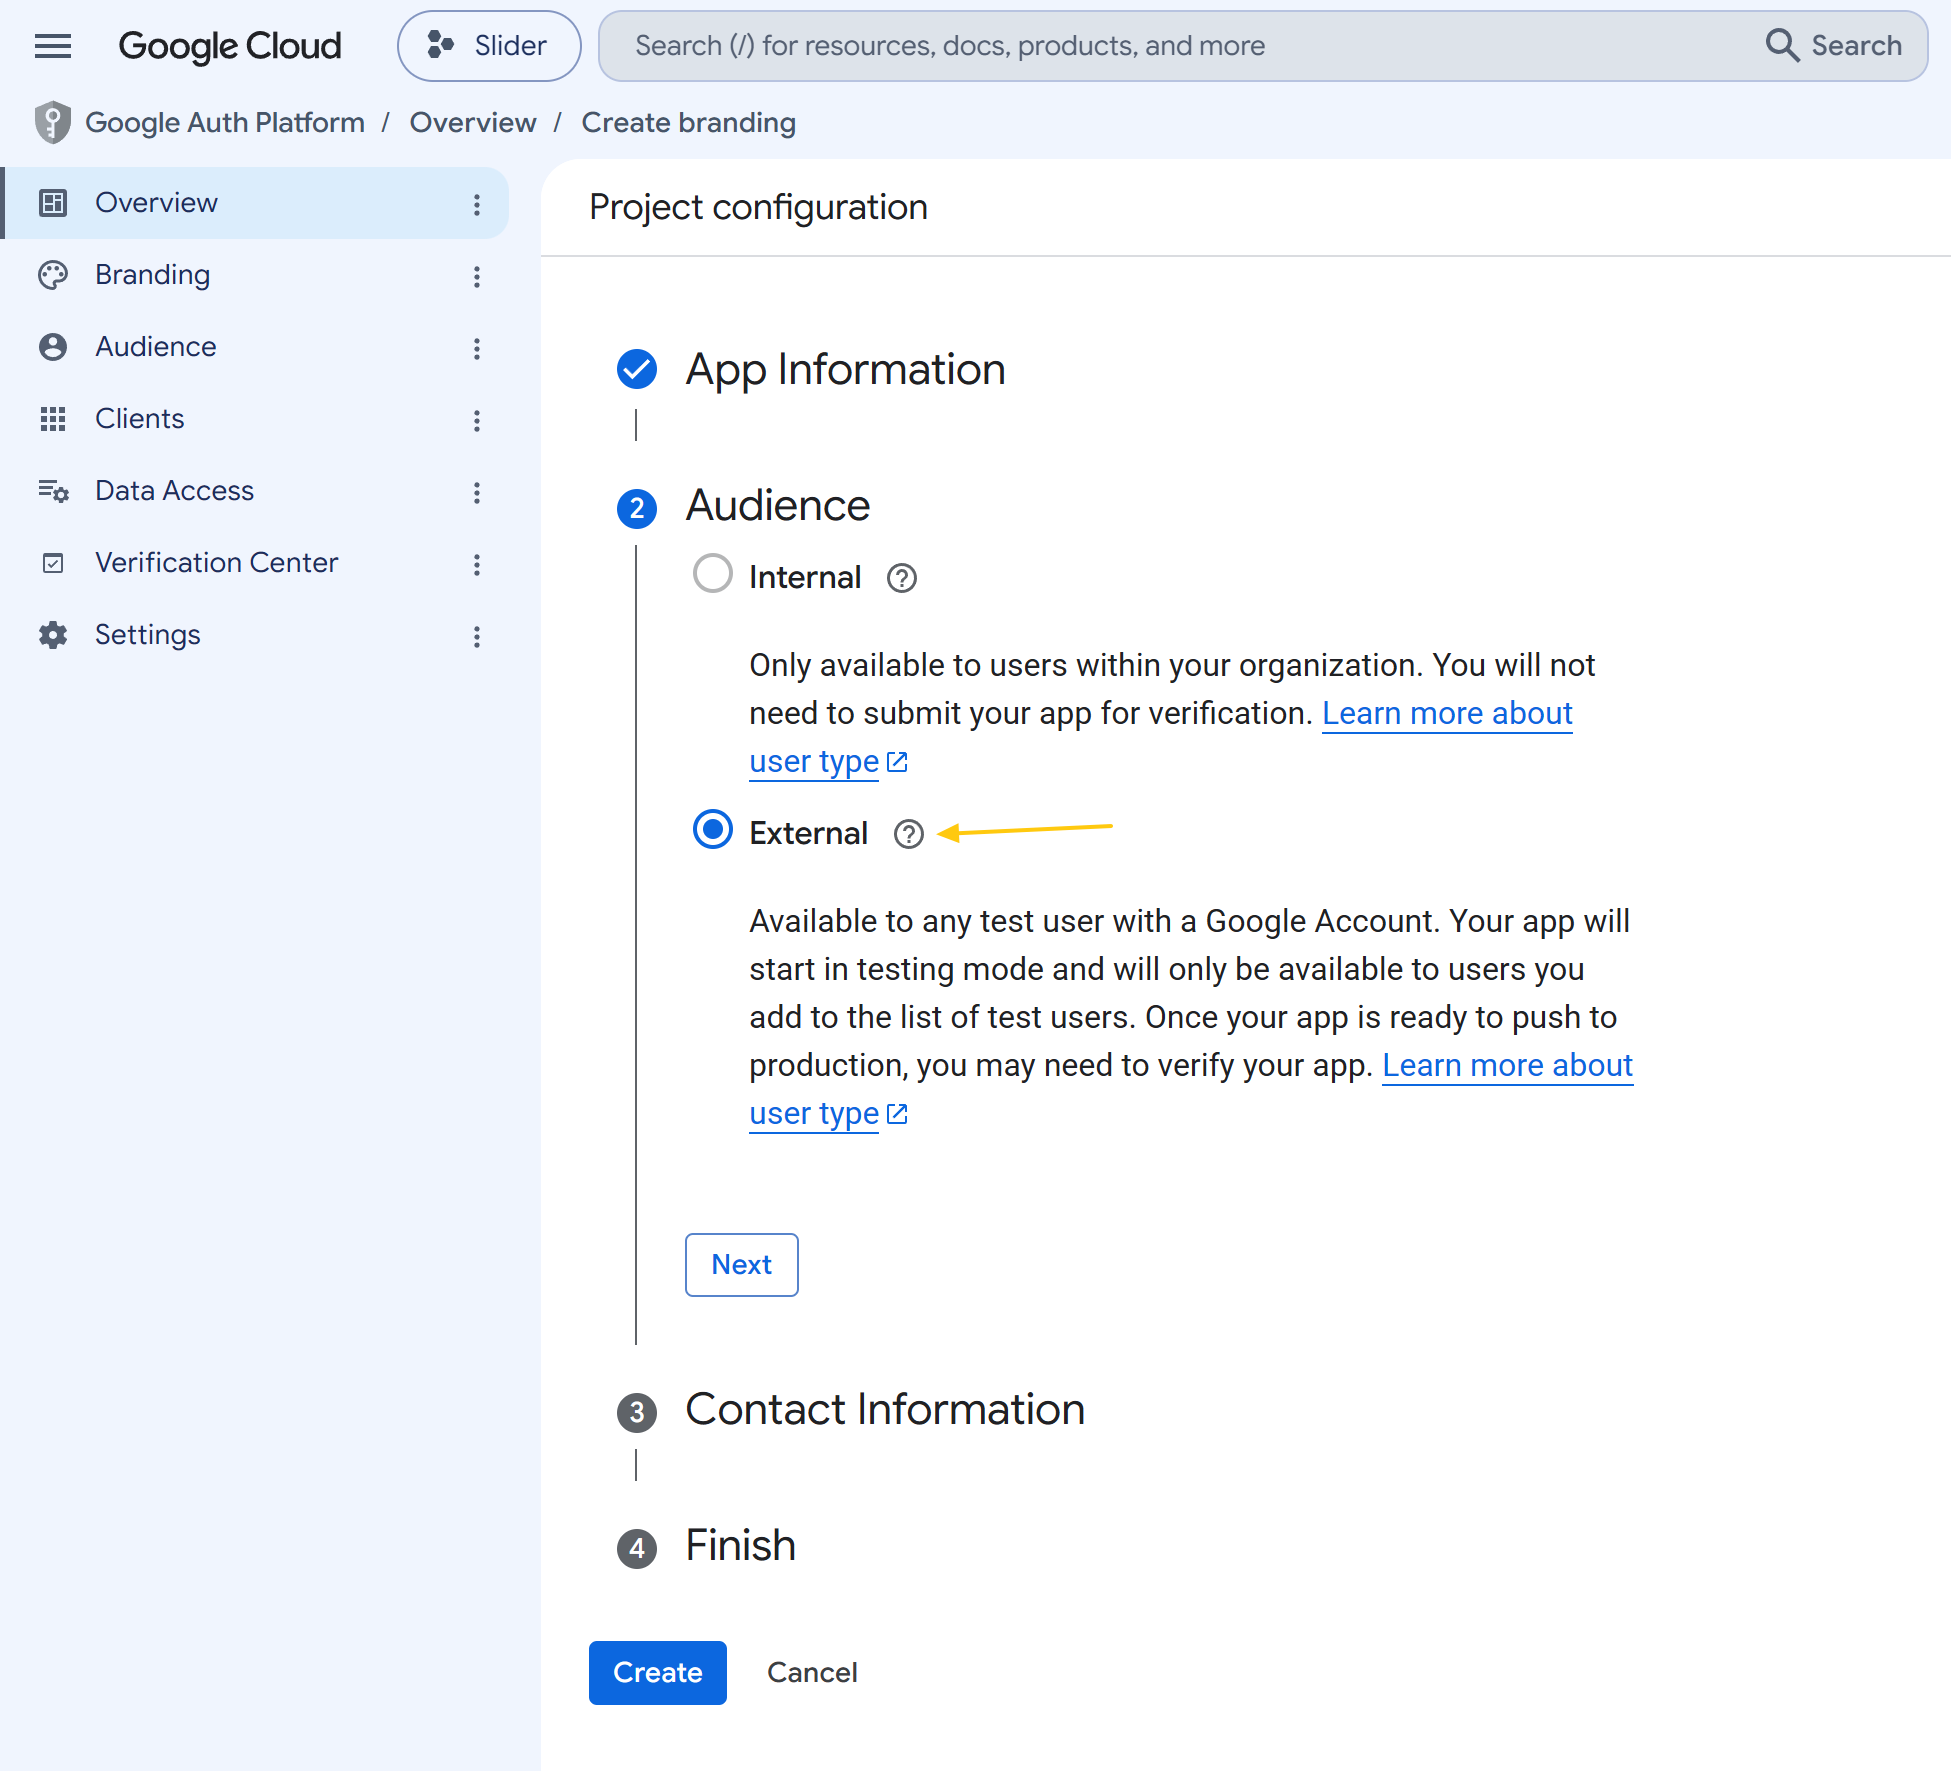The height and width of the screenshot is (1771, 1951).
Task: Open the Data Access three-dot menu
Action: [477, 493]
